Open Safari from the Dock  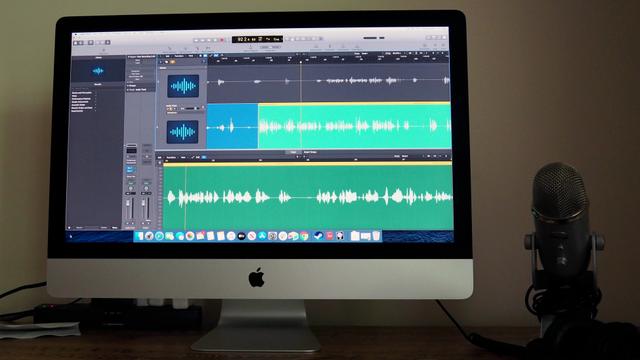click(159, 236)
